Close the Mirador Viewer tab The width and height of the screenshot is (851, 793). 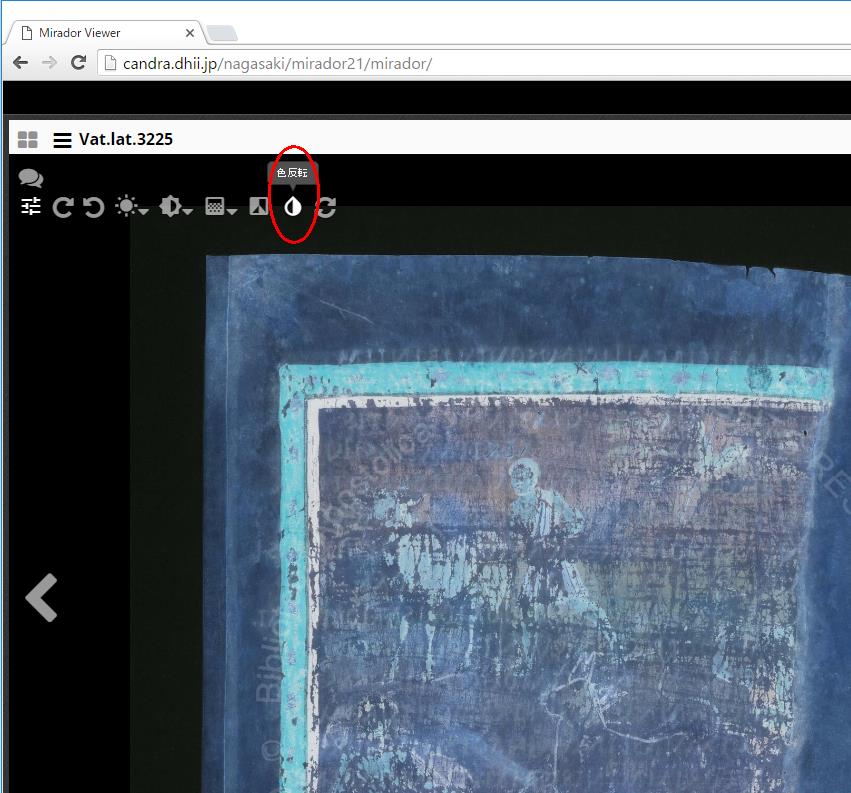point(190,33)
